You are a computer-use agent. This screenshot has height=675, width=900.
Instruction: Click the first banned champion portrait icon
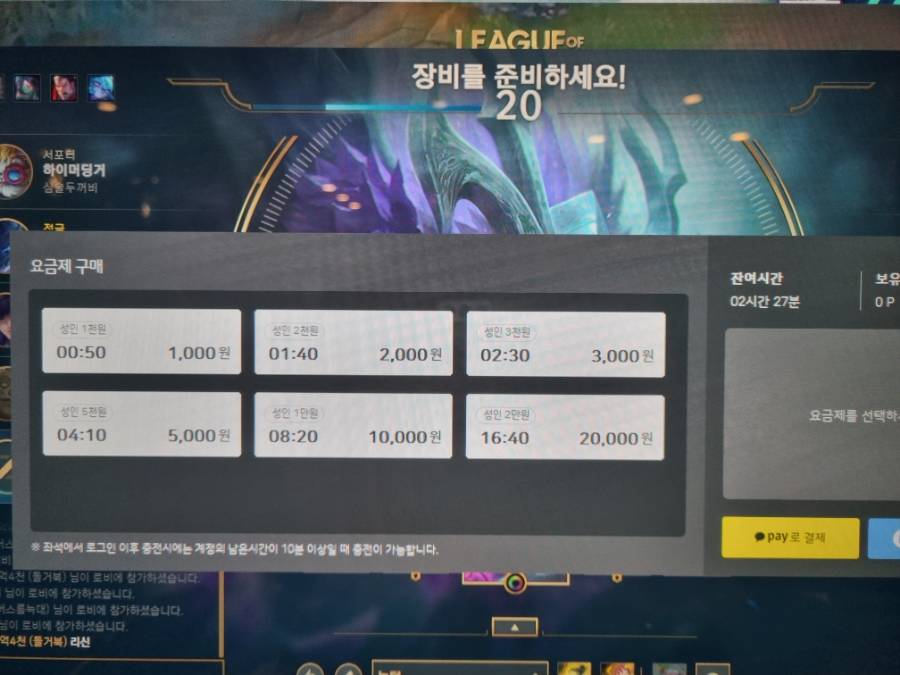(x=27, y=88)
